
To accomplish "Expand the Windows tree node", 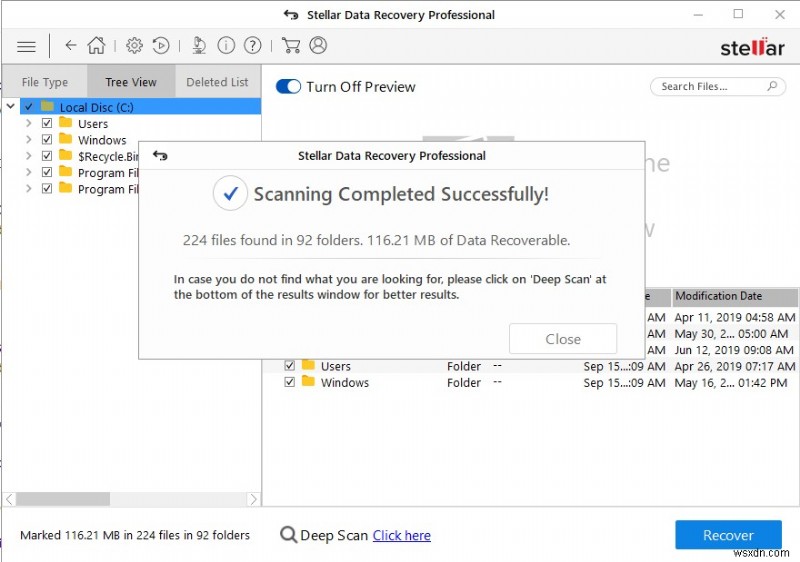I will click(x=29, y=139).
